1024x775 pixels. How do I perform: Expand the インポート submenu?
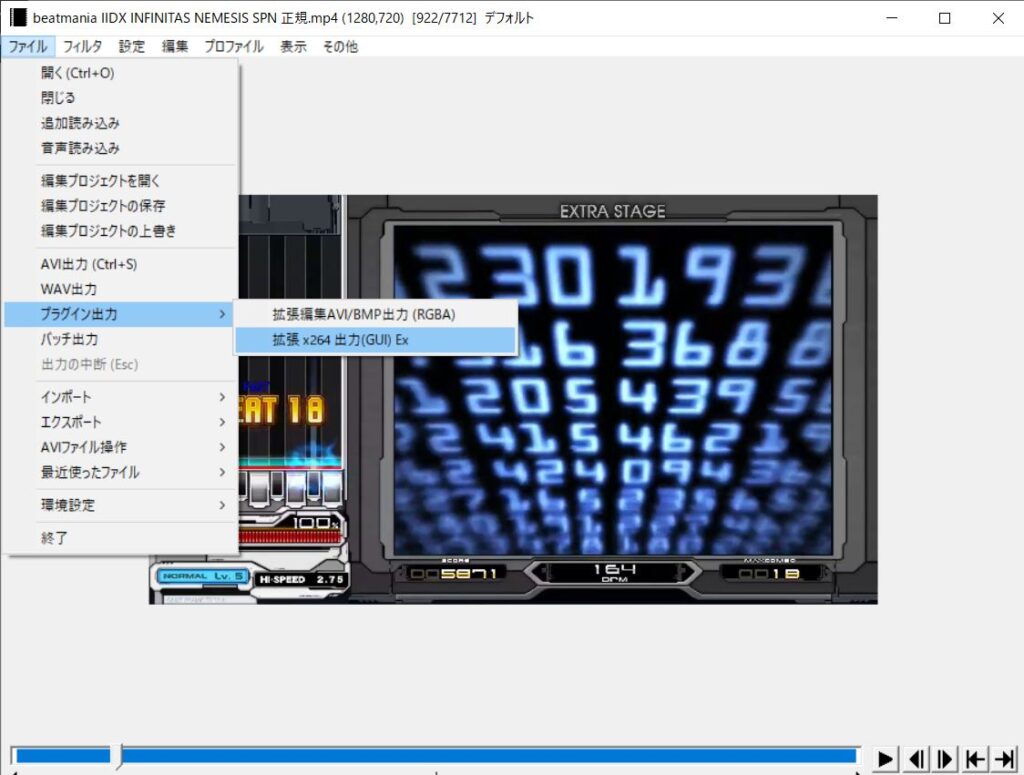121,397
